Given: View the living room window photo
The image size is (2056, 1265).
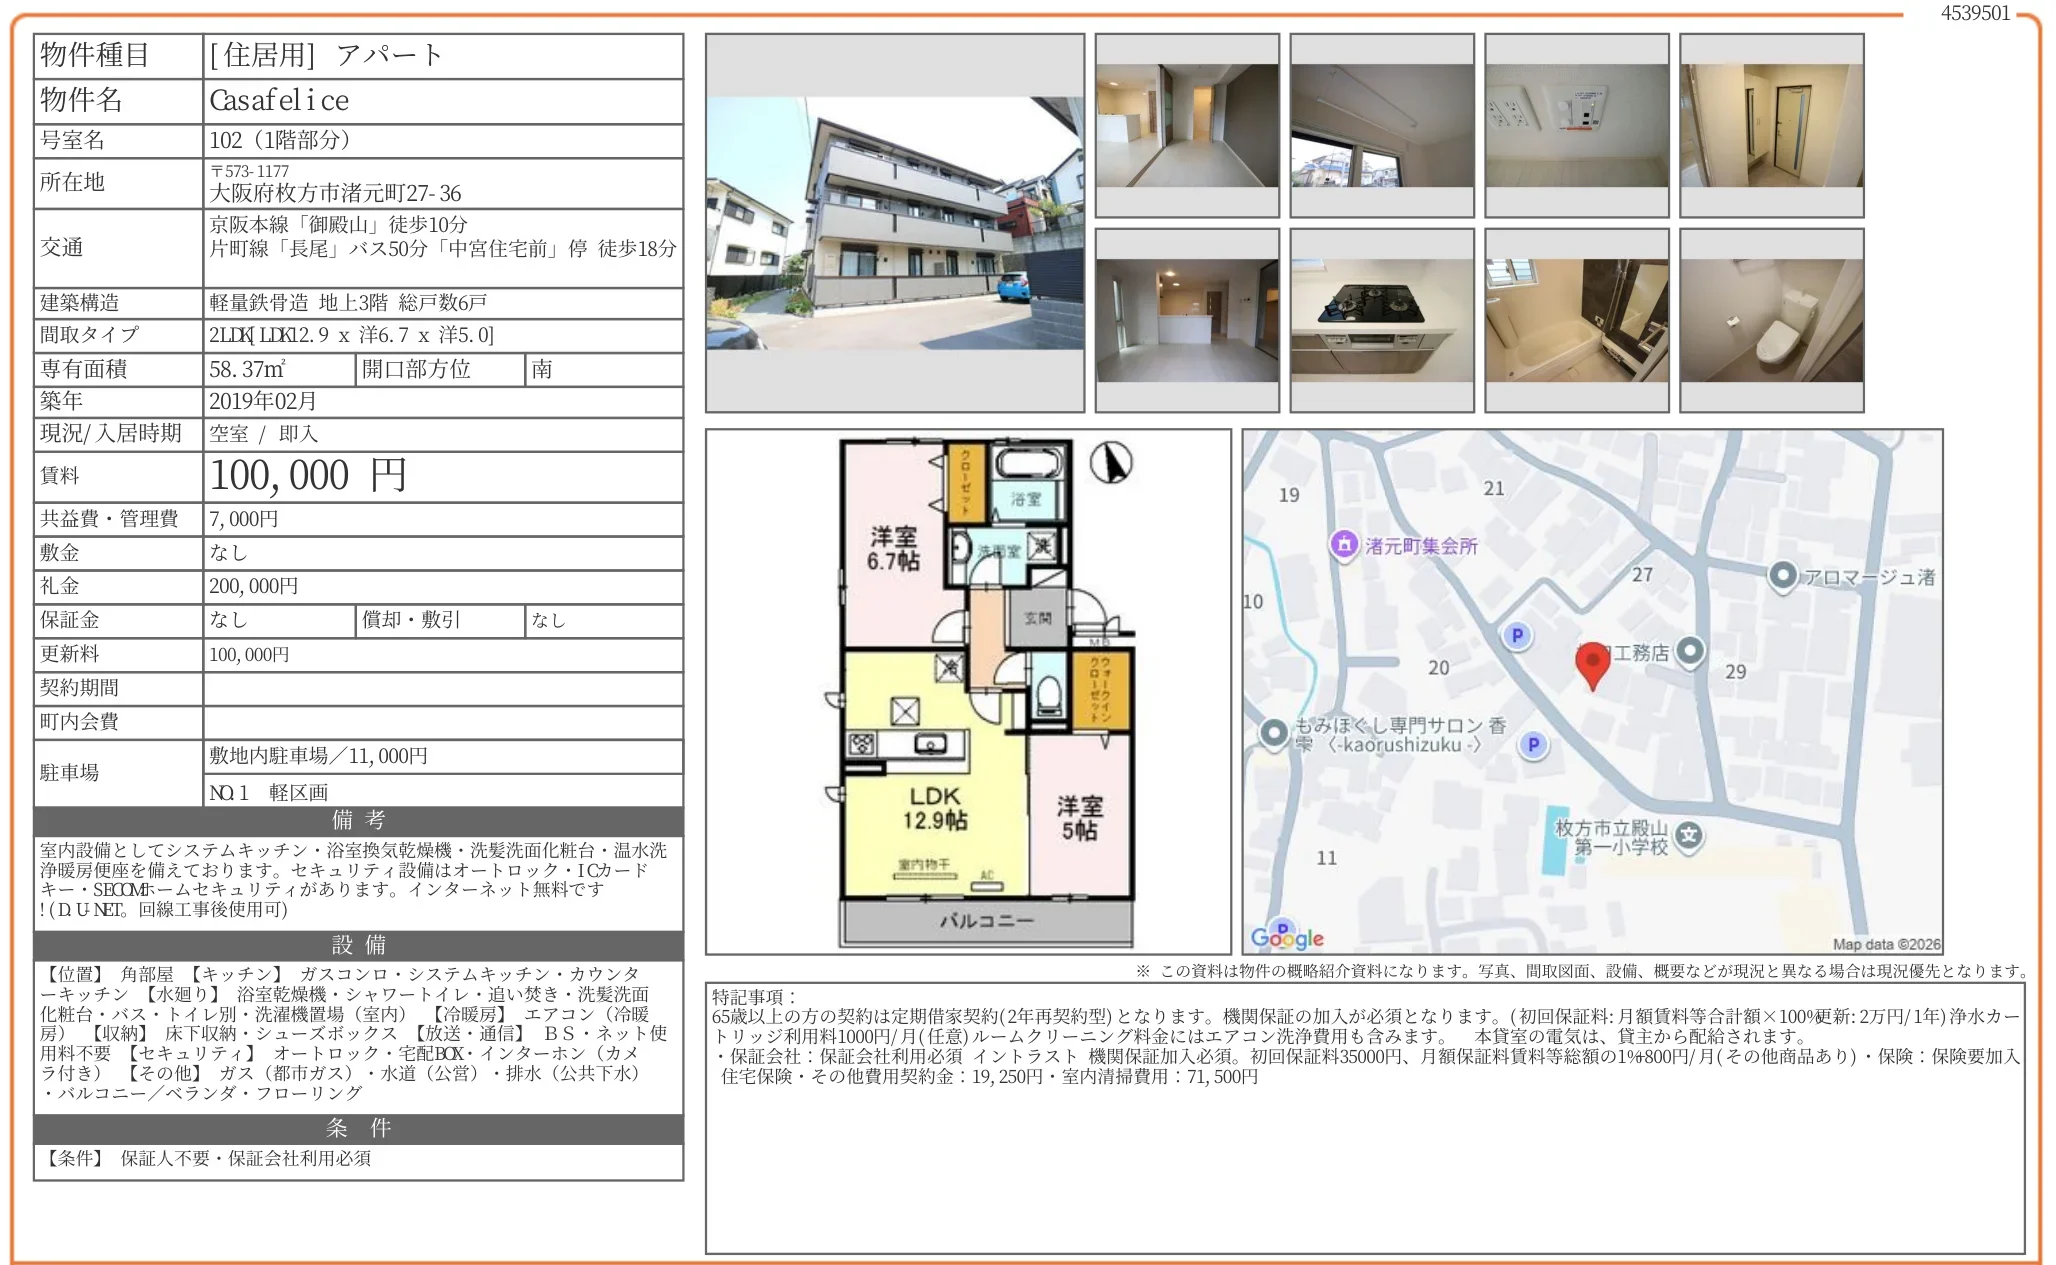Looking at the screenshot, I should pos(1381,124).
